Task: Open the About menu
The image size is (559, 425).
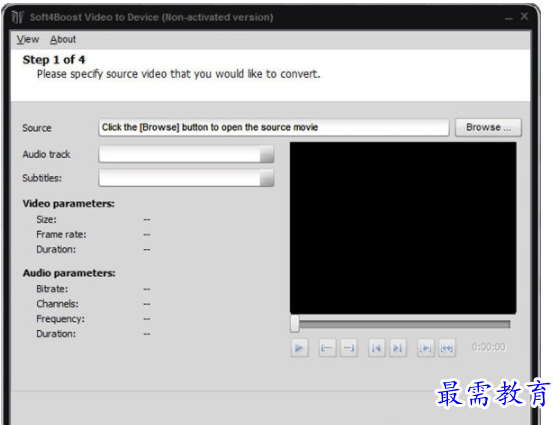Action: pos(63,39)
